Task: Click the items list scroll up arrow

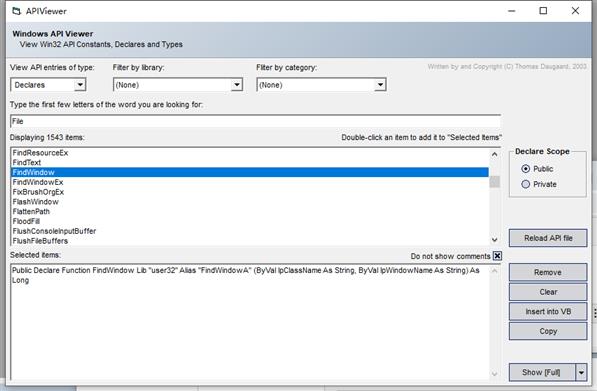Action: (495, 154)
